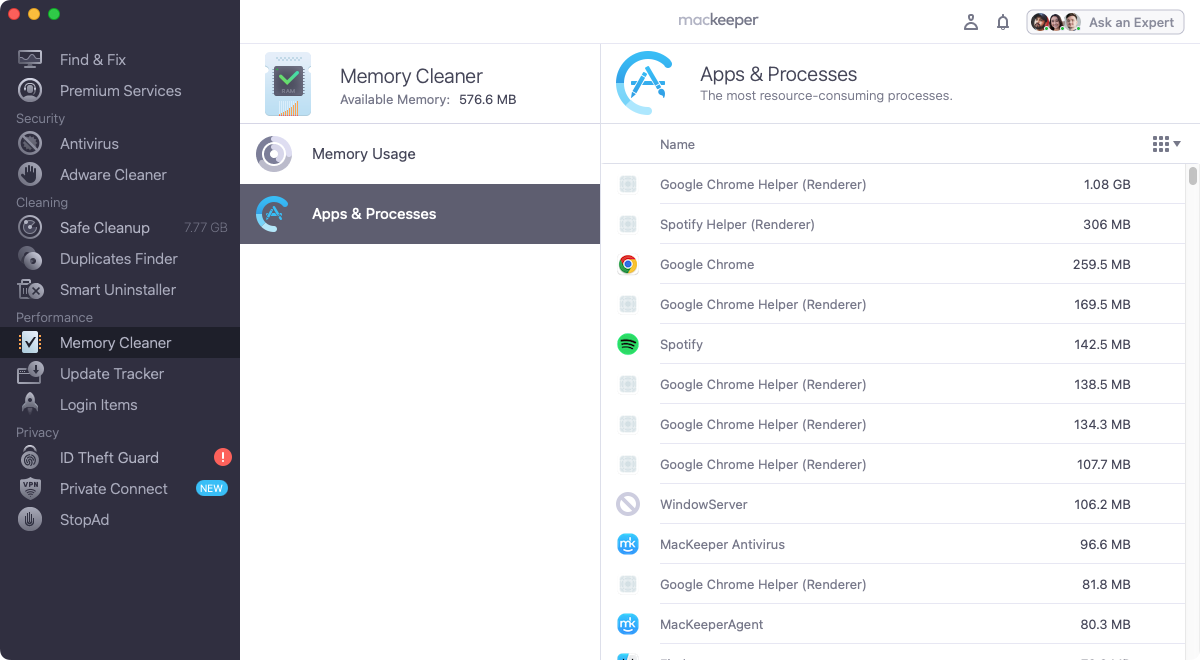Select Private Connect in the sidebar
Viewport: 1200px width, 660px height.
tap(120, 488)
